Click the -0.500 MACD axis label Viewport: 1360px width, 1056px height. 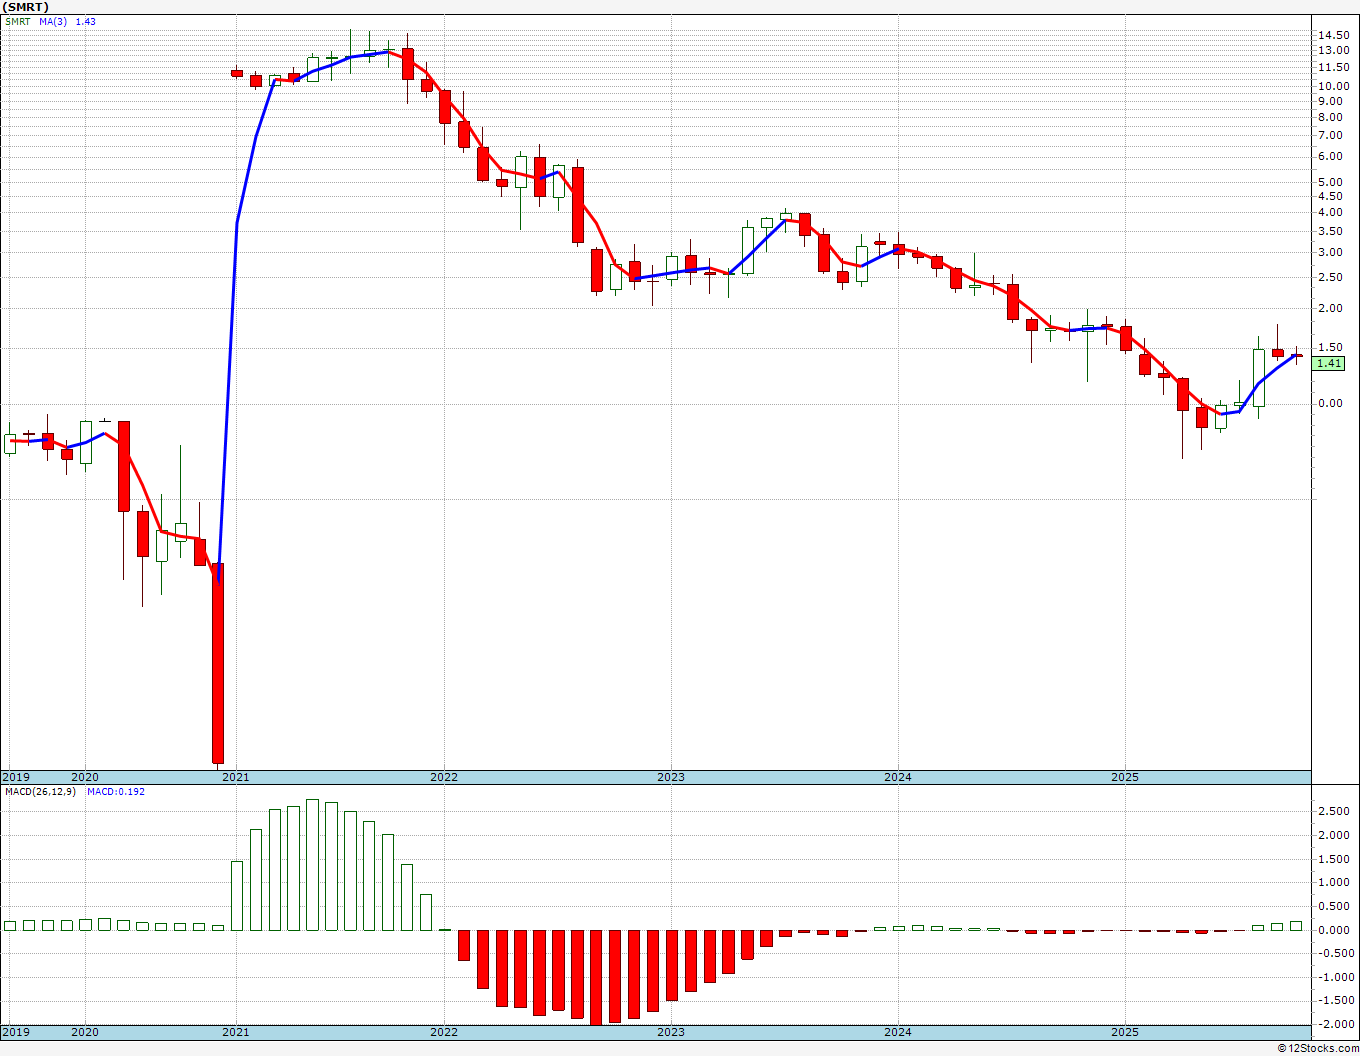(x=1335, y=953)
